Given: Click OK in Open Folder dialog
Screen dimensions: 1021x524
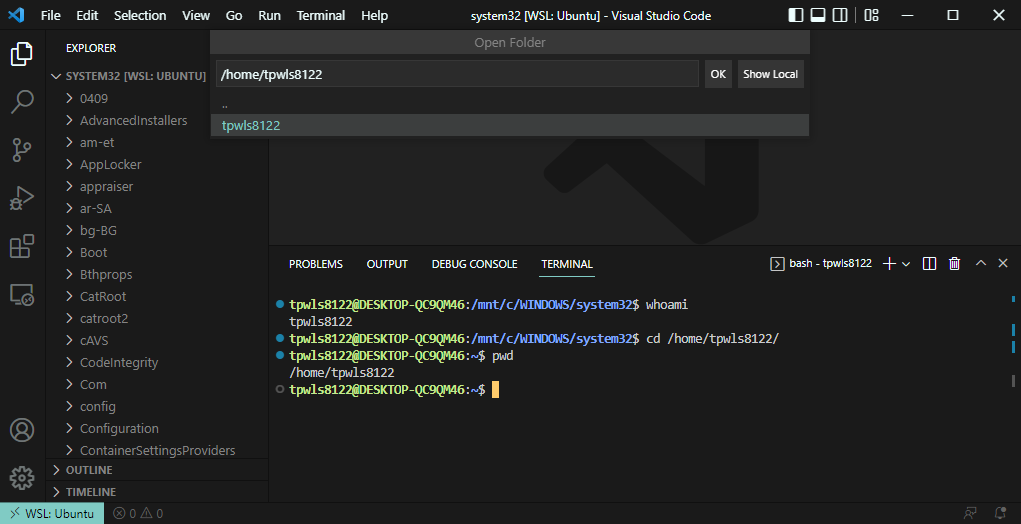Looking at the screenshot, I should (x=718, y=74).
